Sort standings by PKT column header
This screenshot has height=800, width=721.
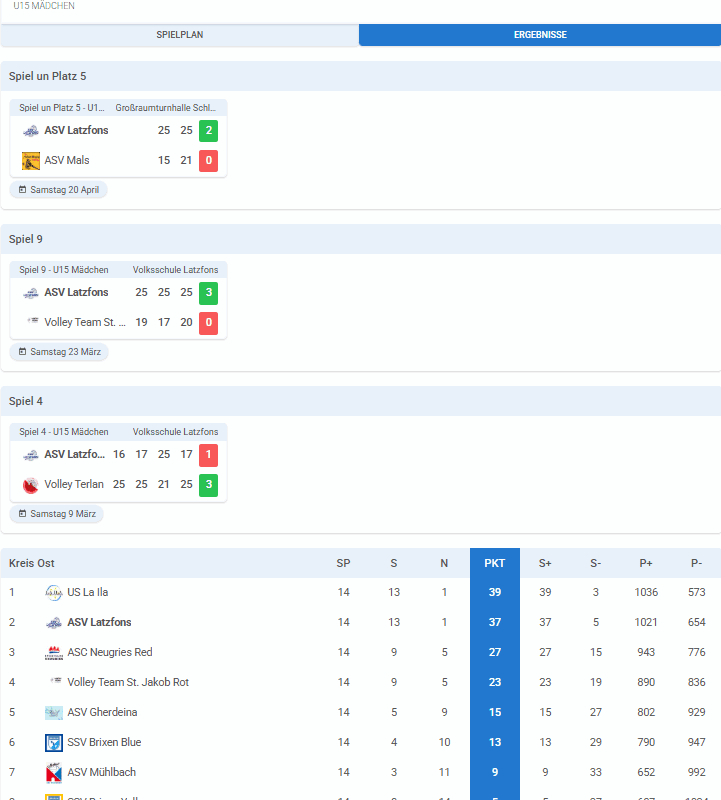494,563
